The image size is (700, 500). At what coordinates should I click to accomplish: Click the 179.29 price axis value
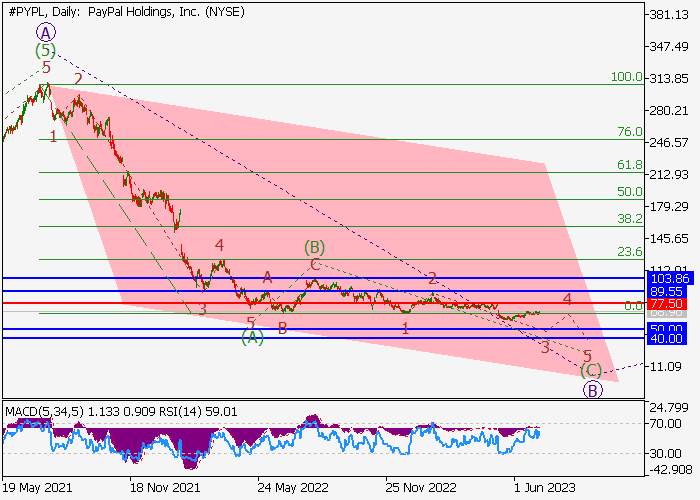(670, 207)
